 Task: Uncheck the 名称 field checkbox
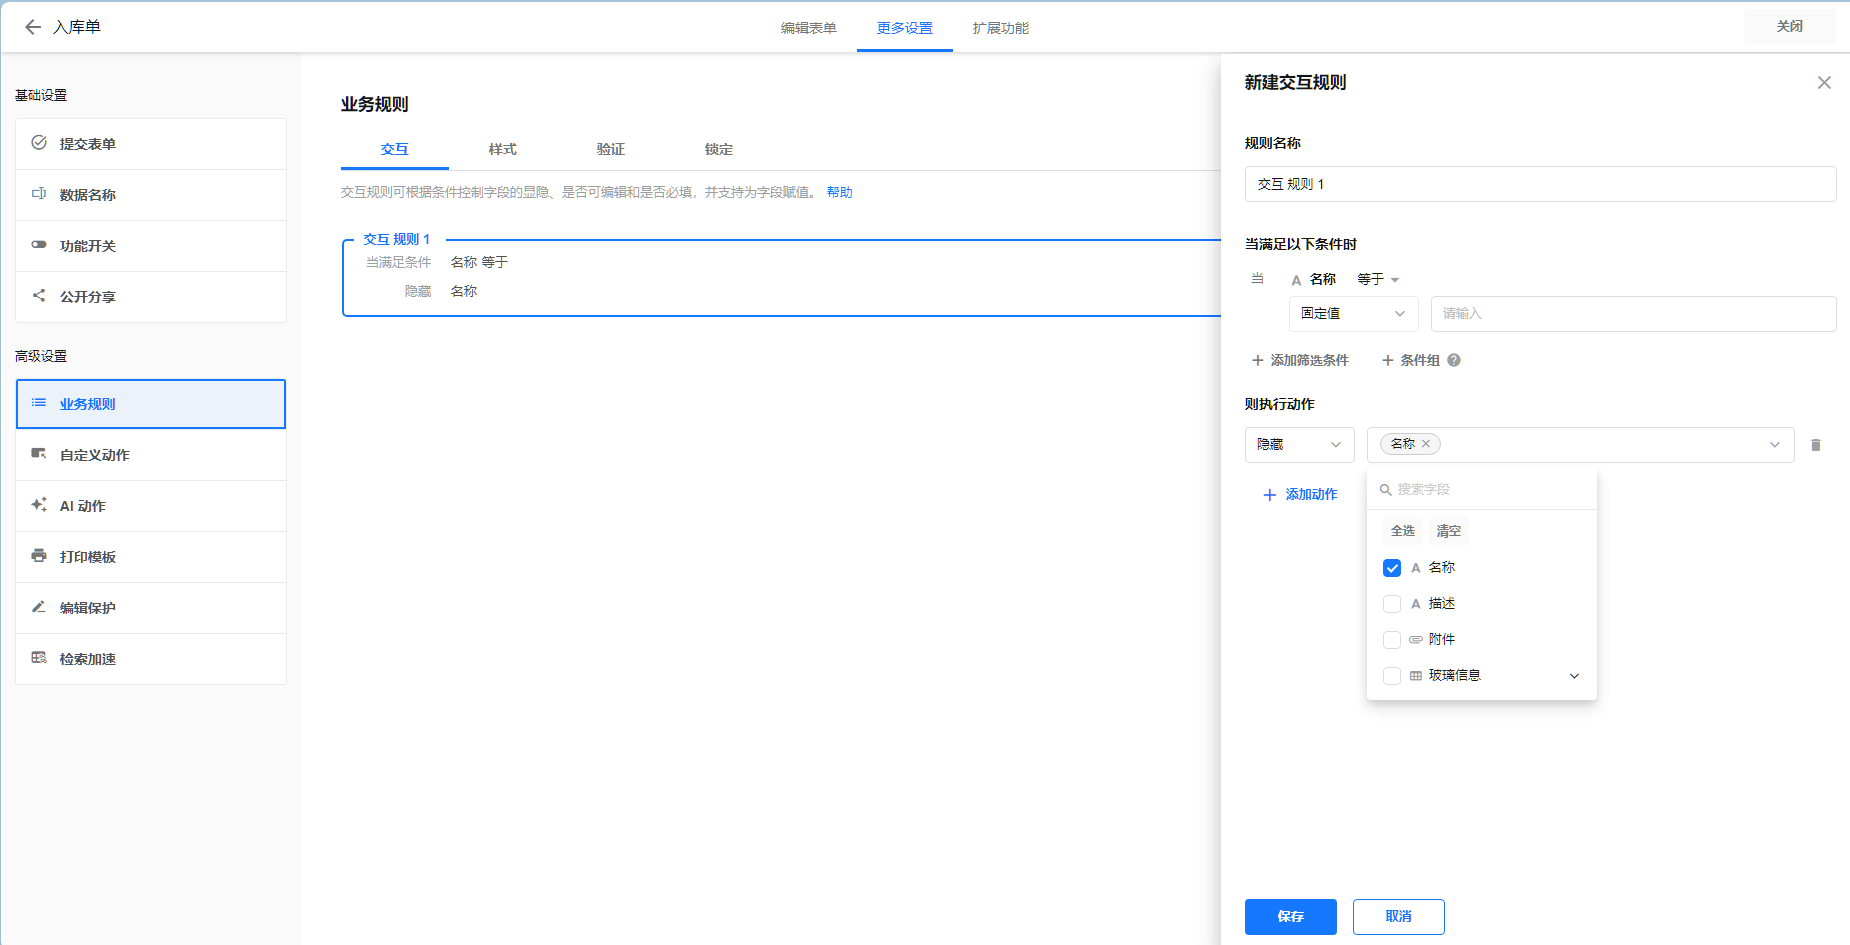point(1392,568)
